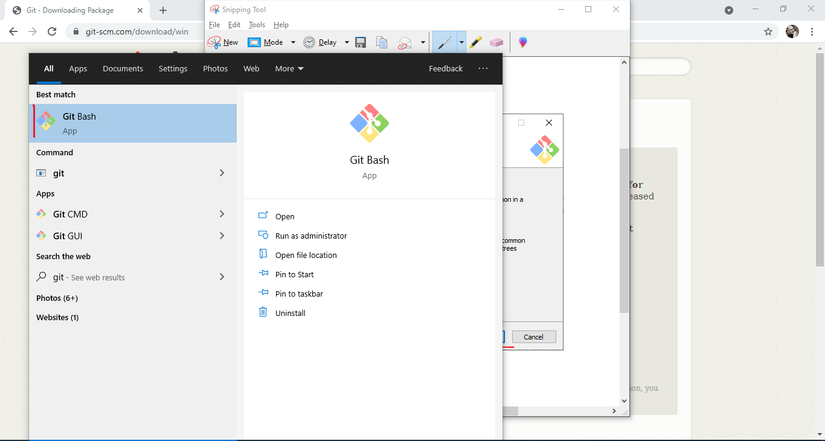Expand the Mode dropdown arrow
The image size is (825, 441).
click(293, 43)
